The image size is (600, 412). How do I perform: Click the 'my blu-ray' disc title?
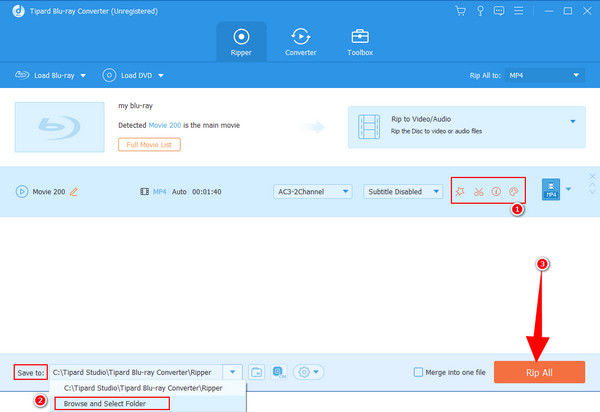135,106
